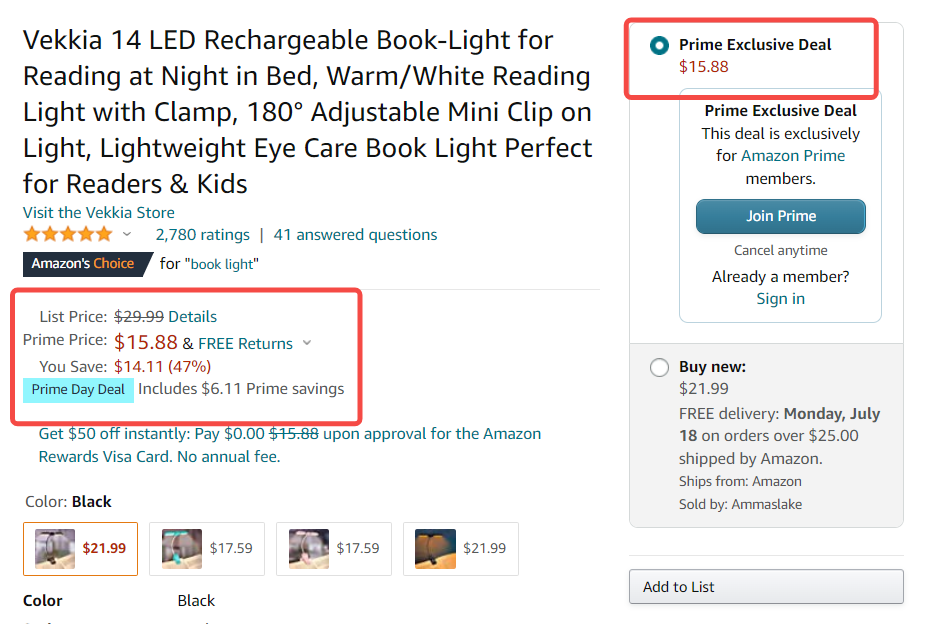Expand the star rating dropdown chevron
Image resolution: width=937 pixels, height=624 pixels.
pyautogui.click(x=127, y=234)
